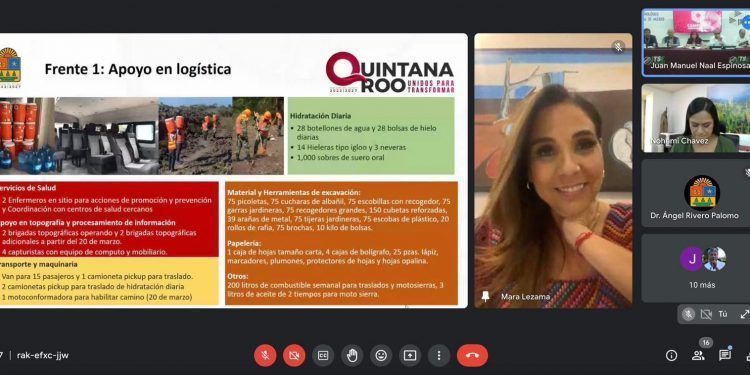Click the meeting code rak-efxc-jjw
Image resolution: width=750 pixels, height=375 pixels.
coord(43,355)
